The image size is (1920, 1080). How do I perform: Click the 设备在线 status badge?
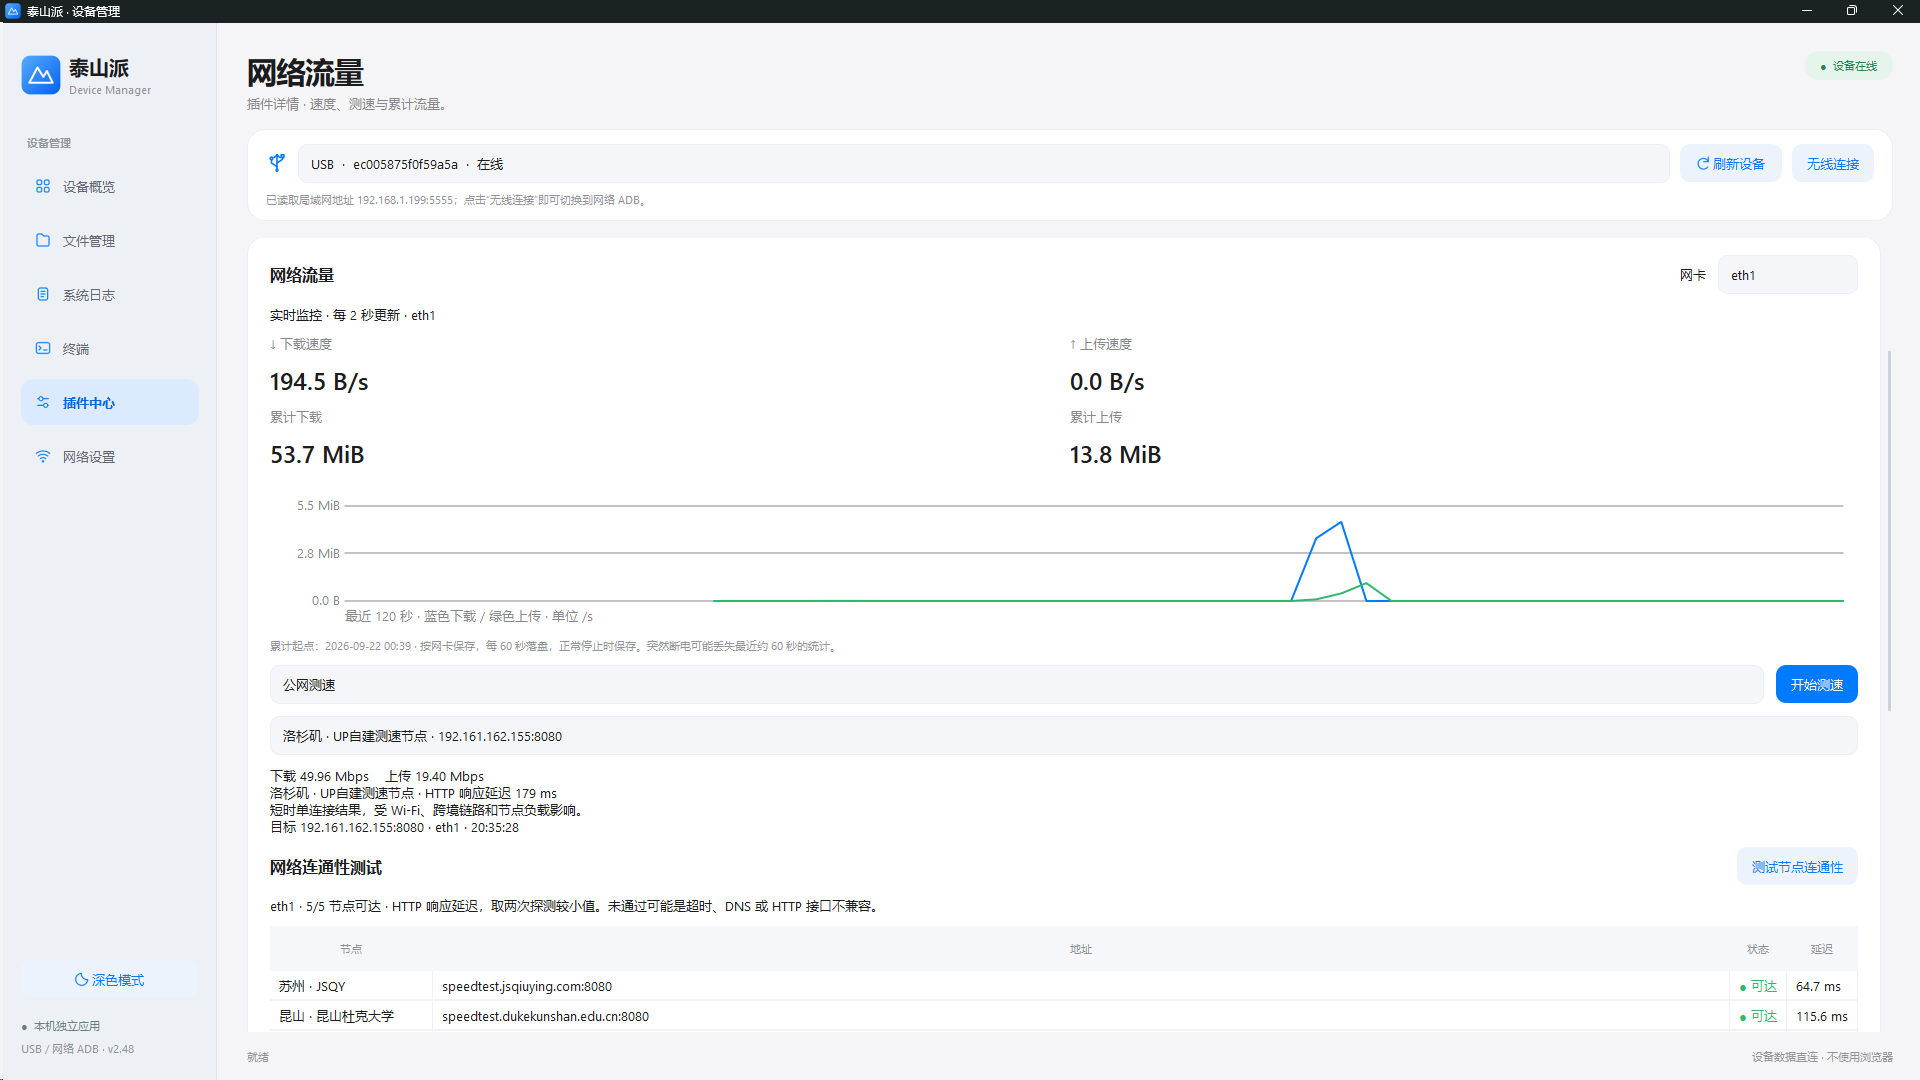tap(1848, 66)
